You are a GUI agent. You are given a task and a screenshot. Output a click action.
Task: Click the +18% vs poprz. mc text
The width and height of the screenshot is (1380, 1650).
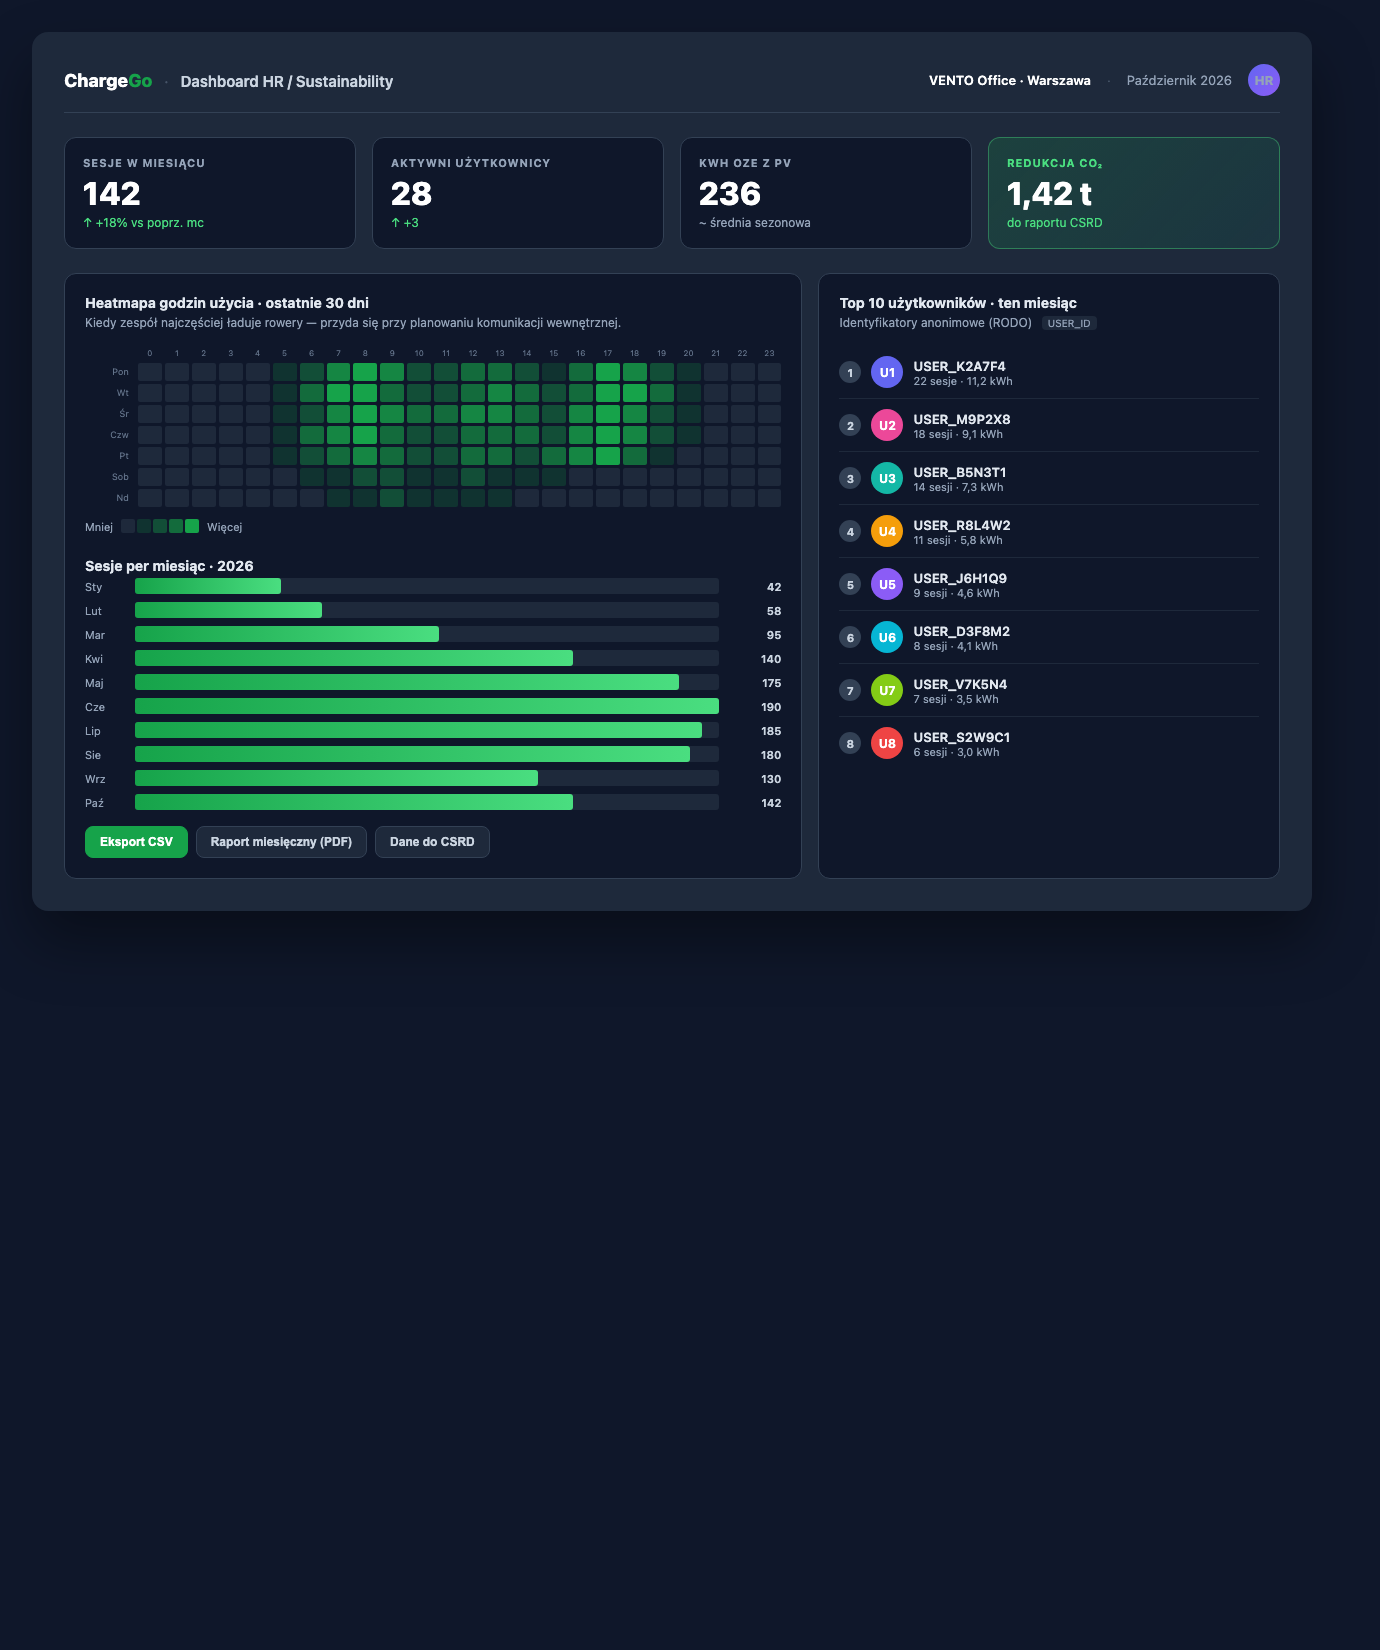click(143, 223)
